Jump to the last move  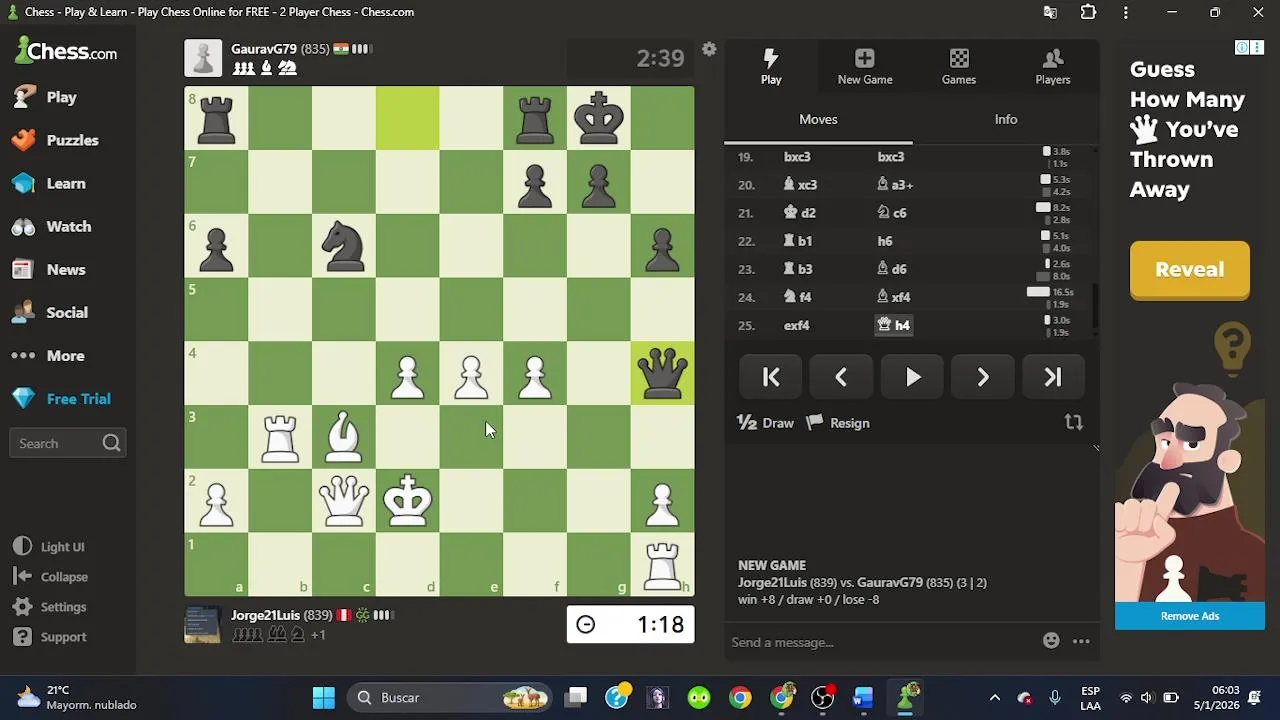pyautogui.click(x=1053, y=377)
